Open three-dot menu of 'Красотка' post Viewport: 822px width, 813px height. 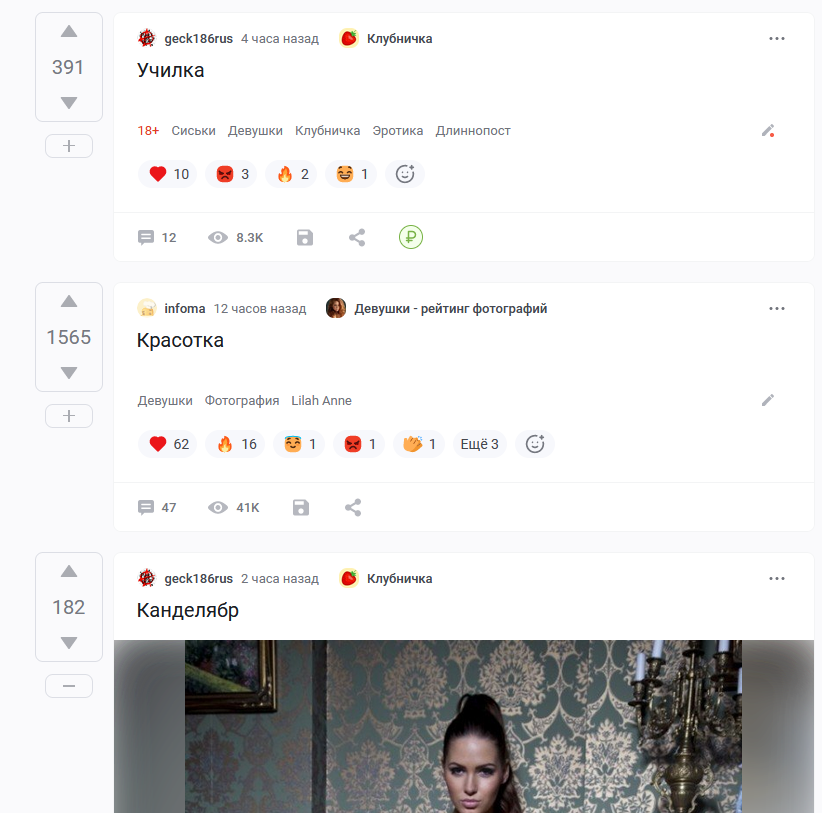(776, 308)
